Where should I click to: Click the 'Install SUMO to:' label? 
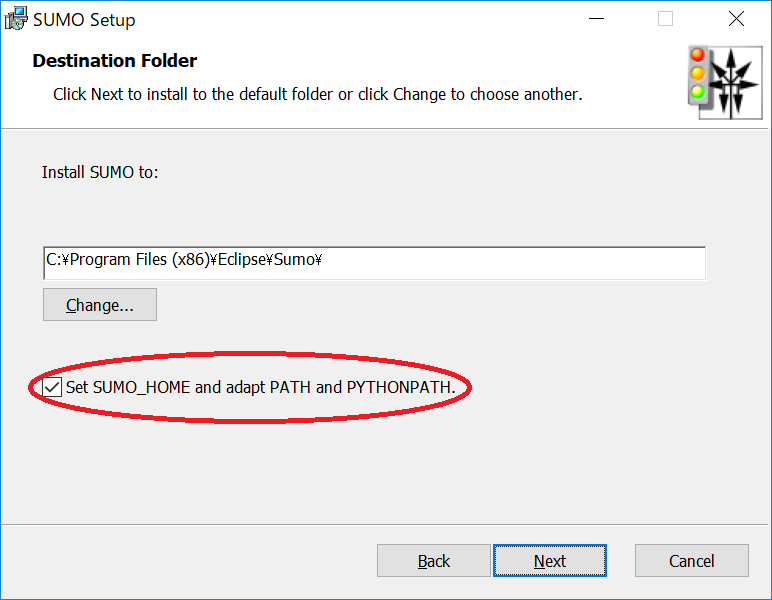(x=100, y=172)
